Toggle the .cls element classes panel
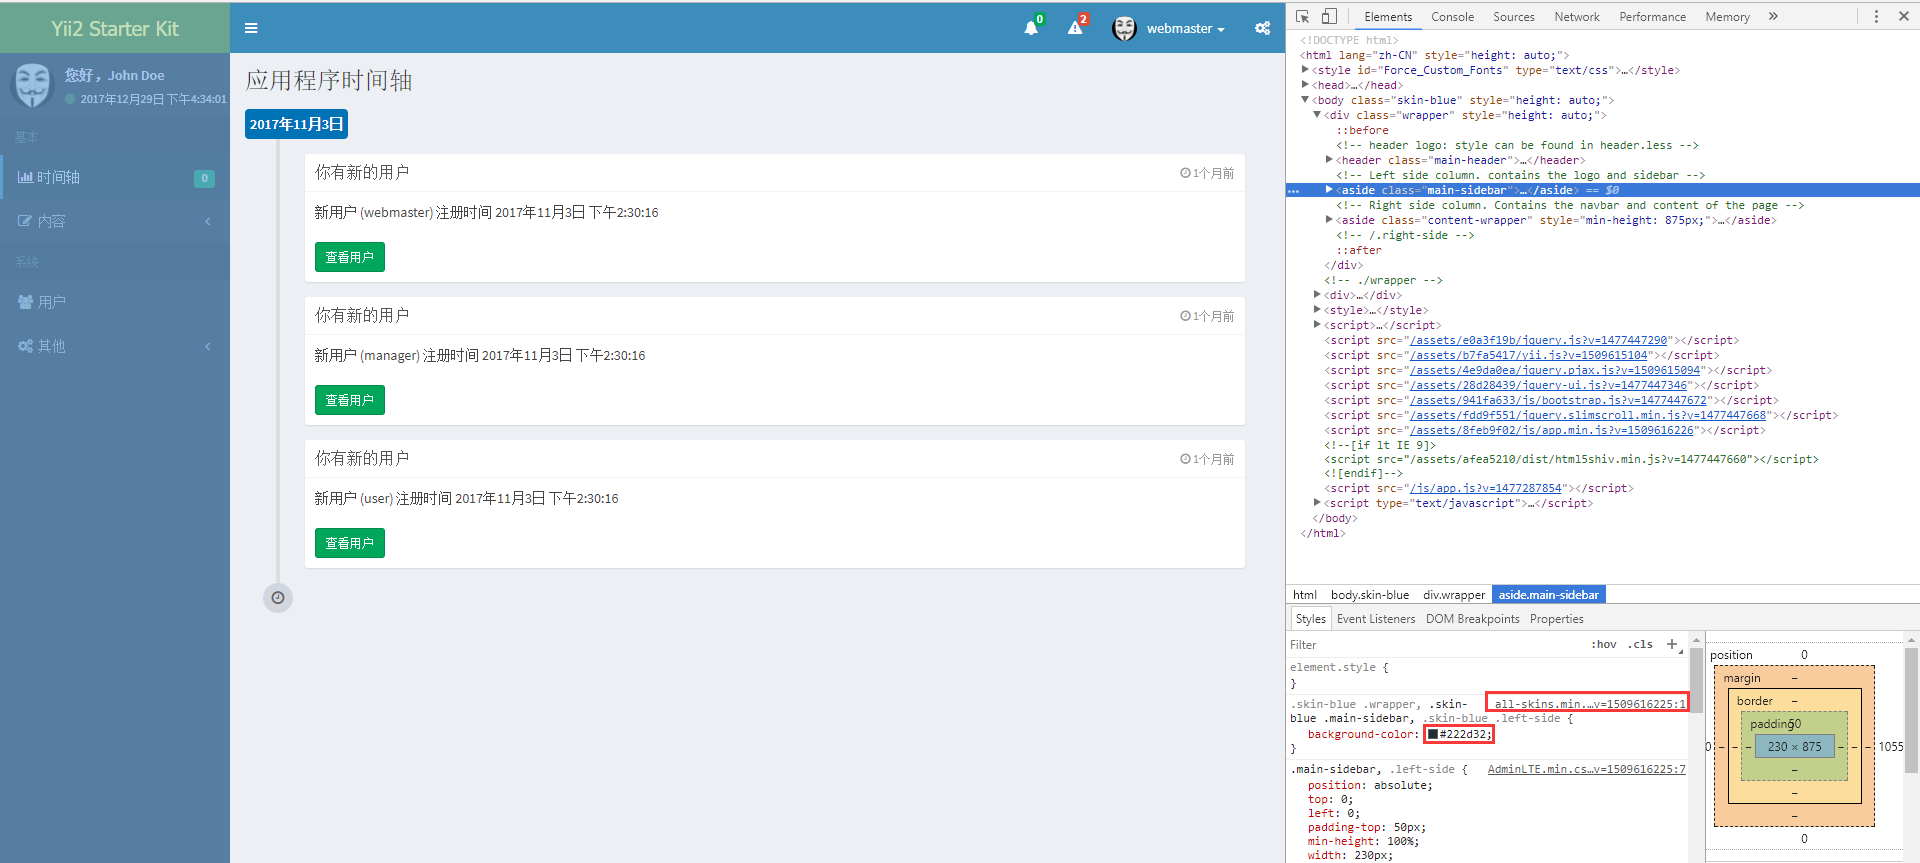 pos(1640,644)
